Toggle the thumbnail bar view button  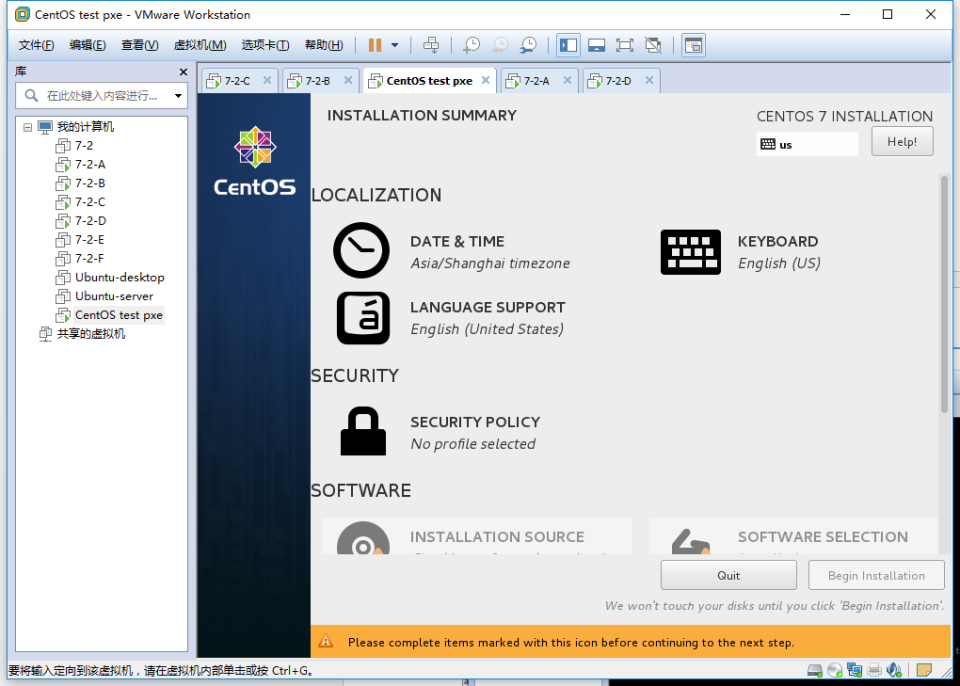pyautogui.click(x=596, y=45)
